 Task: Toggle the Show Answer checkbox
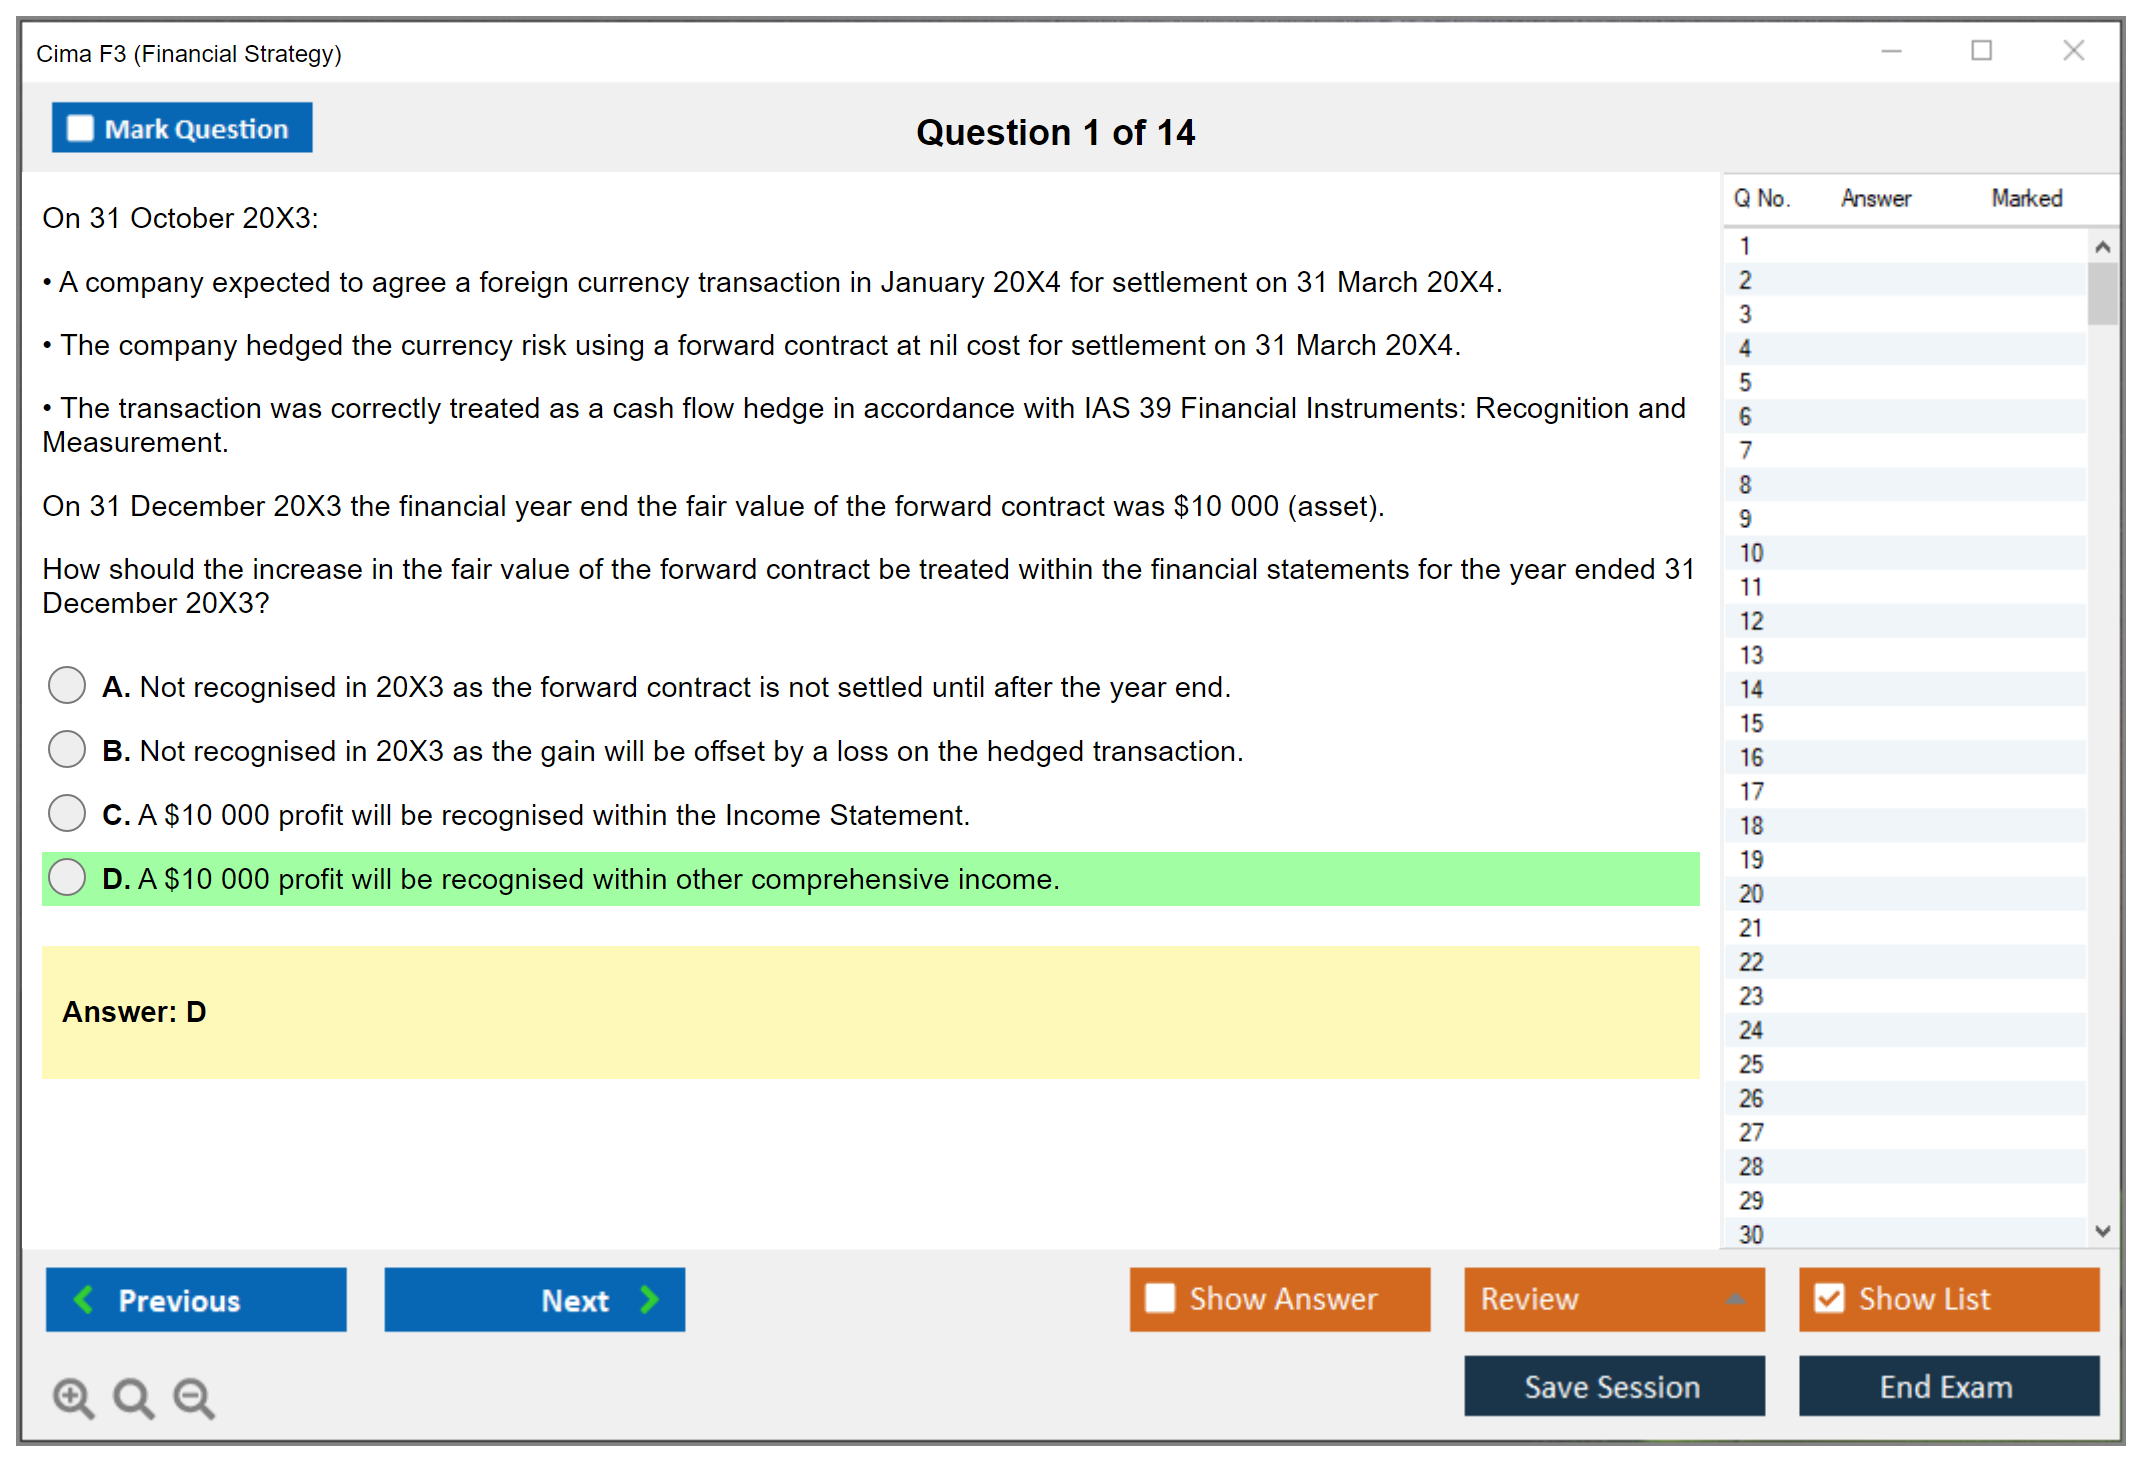click(x=1160, y=1298)
